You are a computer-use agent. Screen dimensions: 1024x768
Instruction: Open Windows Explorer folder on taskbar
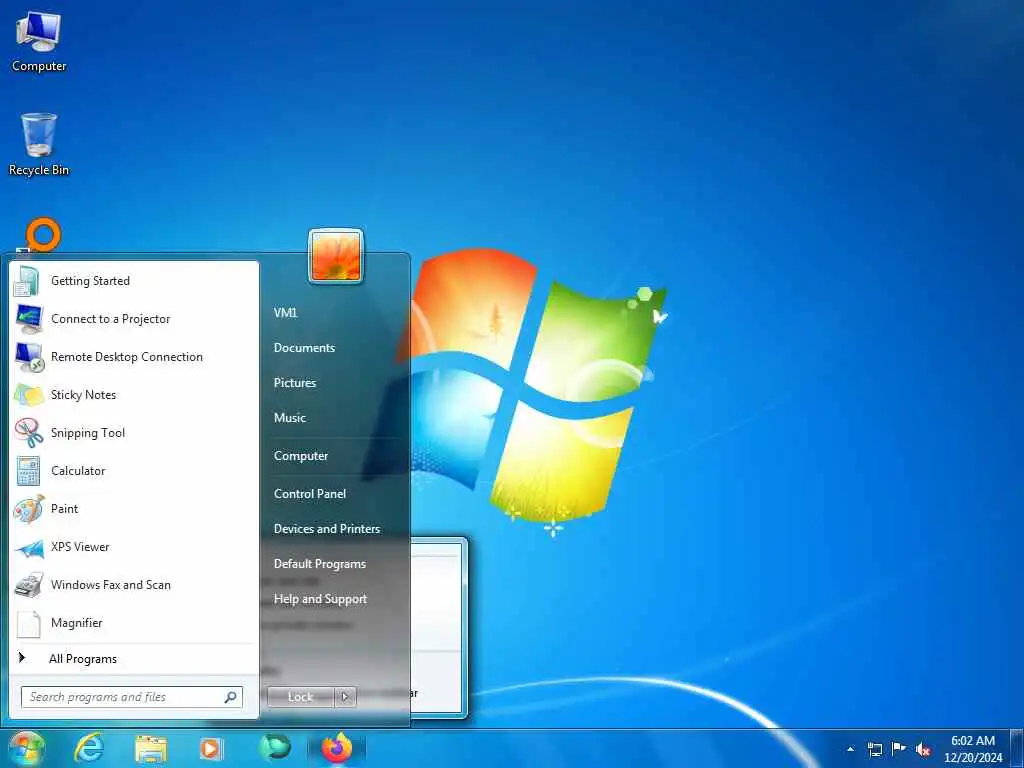pyautogui.click(x=151, y=748)
